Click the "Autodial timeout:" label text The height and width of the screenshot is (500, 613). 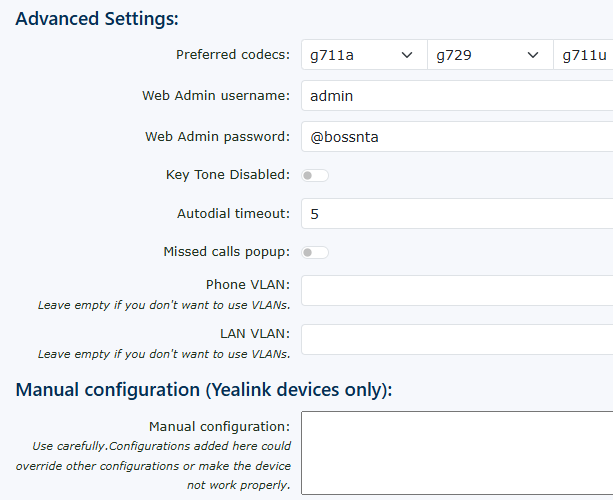[234, 214]
